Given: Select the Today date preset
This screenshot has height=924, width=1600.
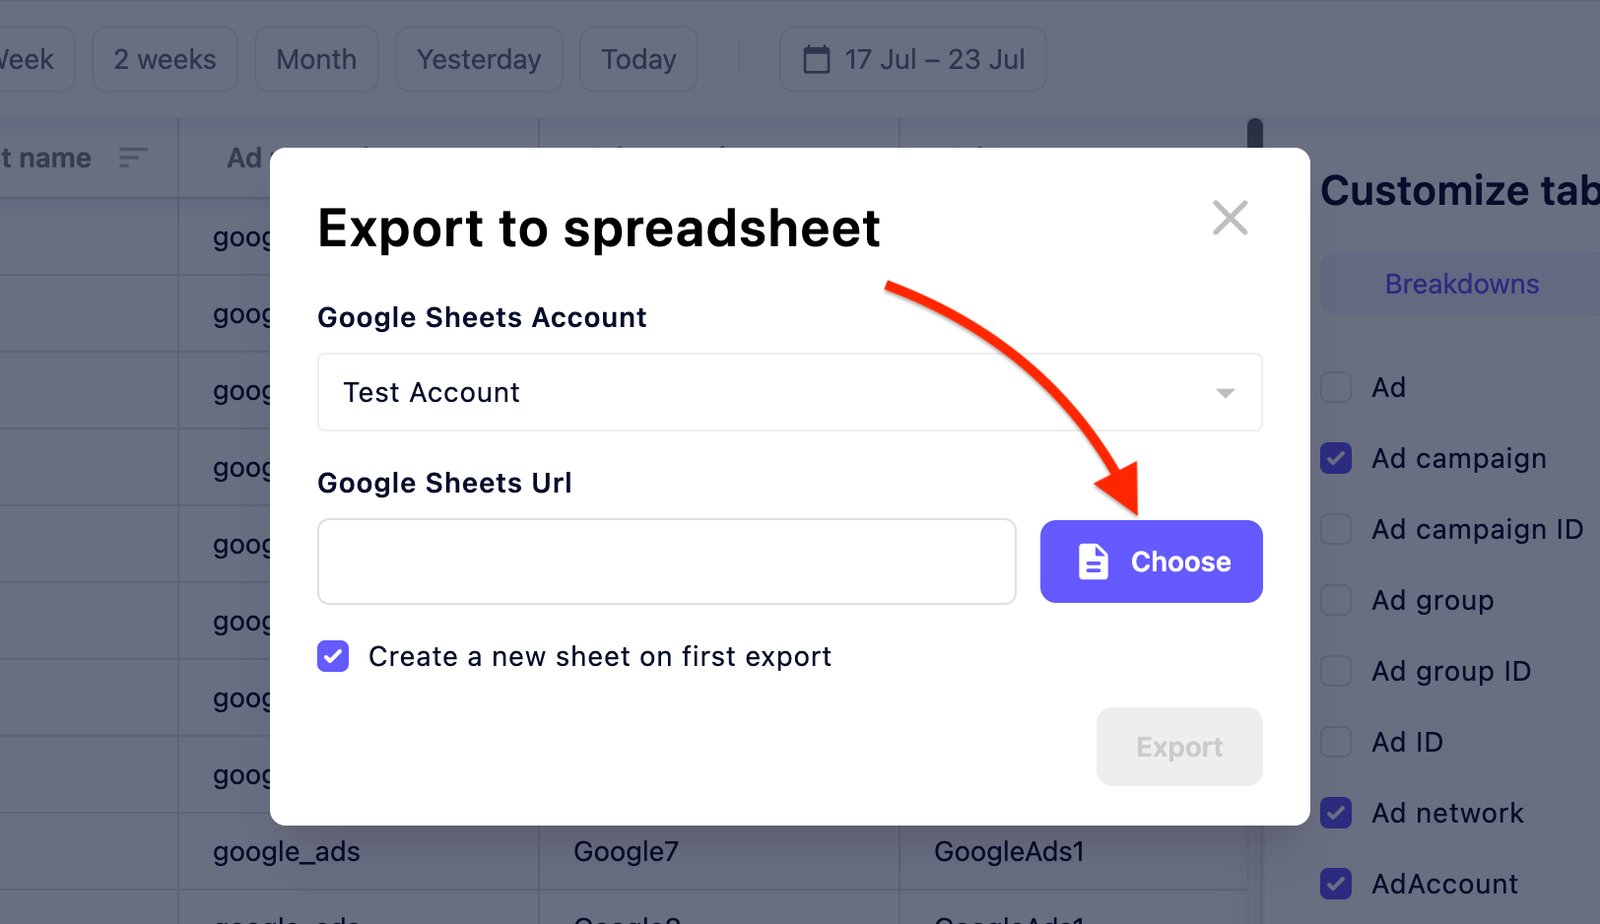Looking at the screenshot, I should pos(638,59).
